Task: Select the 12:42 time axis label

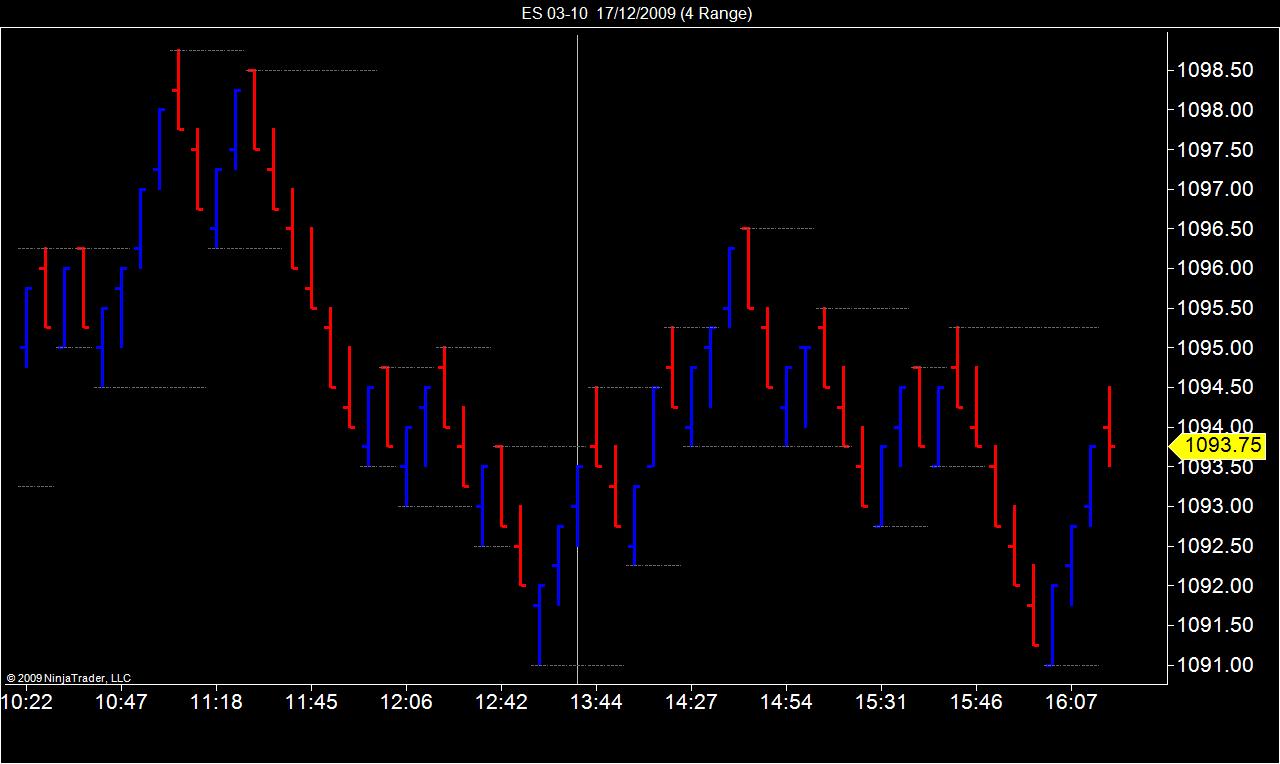Action: pyautogui.click(x=502, y=702)
